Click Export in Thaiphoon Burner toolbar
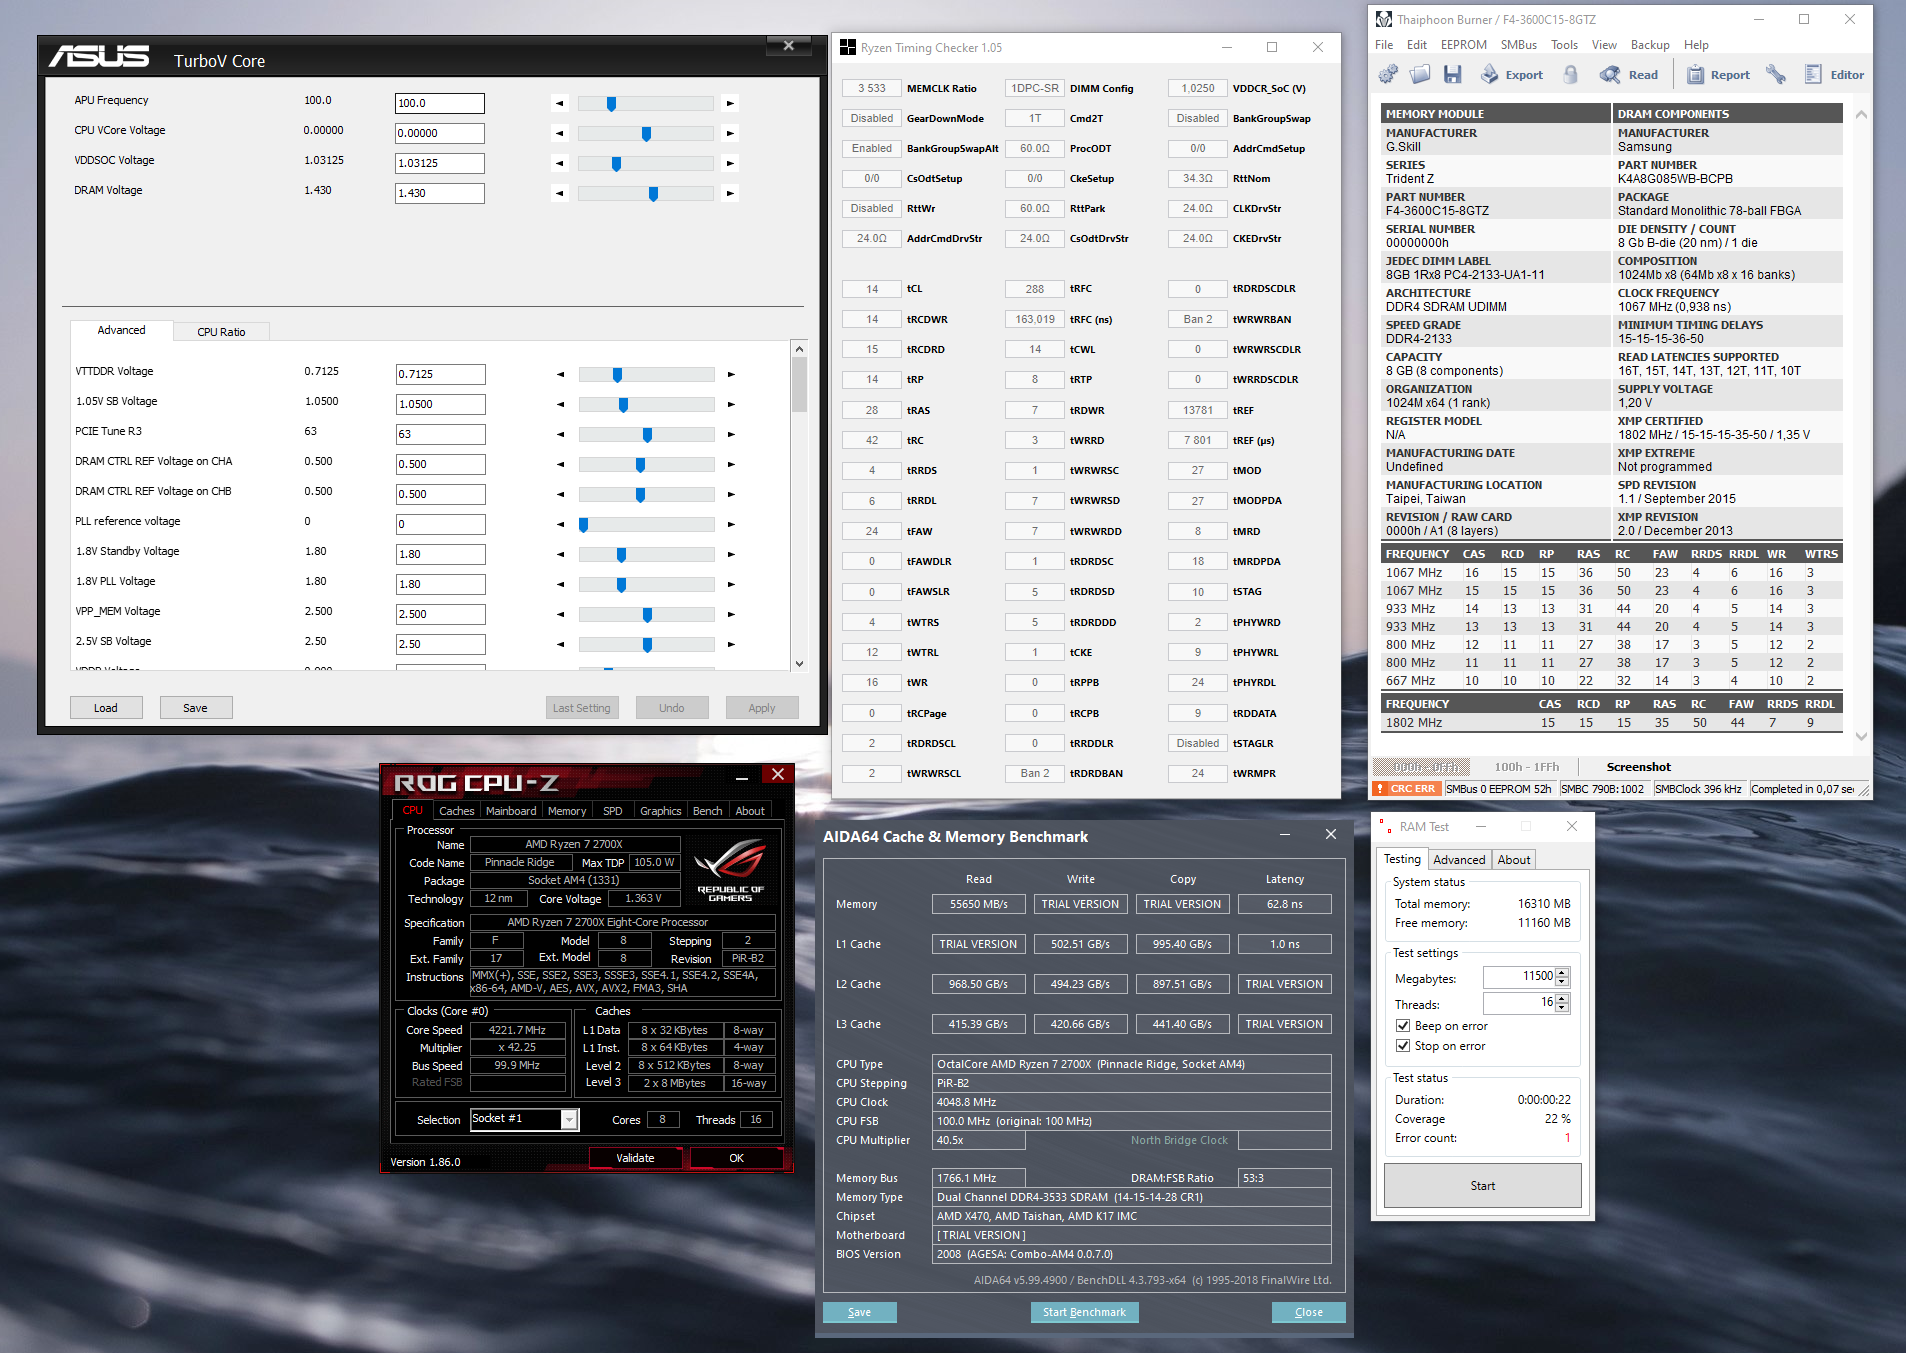The height and width of the screenshot is (1353, 1906). [x=1512, y=75]
